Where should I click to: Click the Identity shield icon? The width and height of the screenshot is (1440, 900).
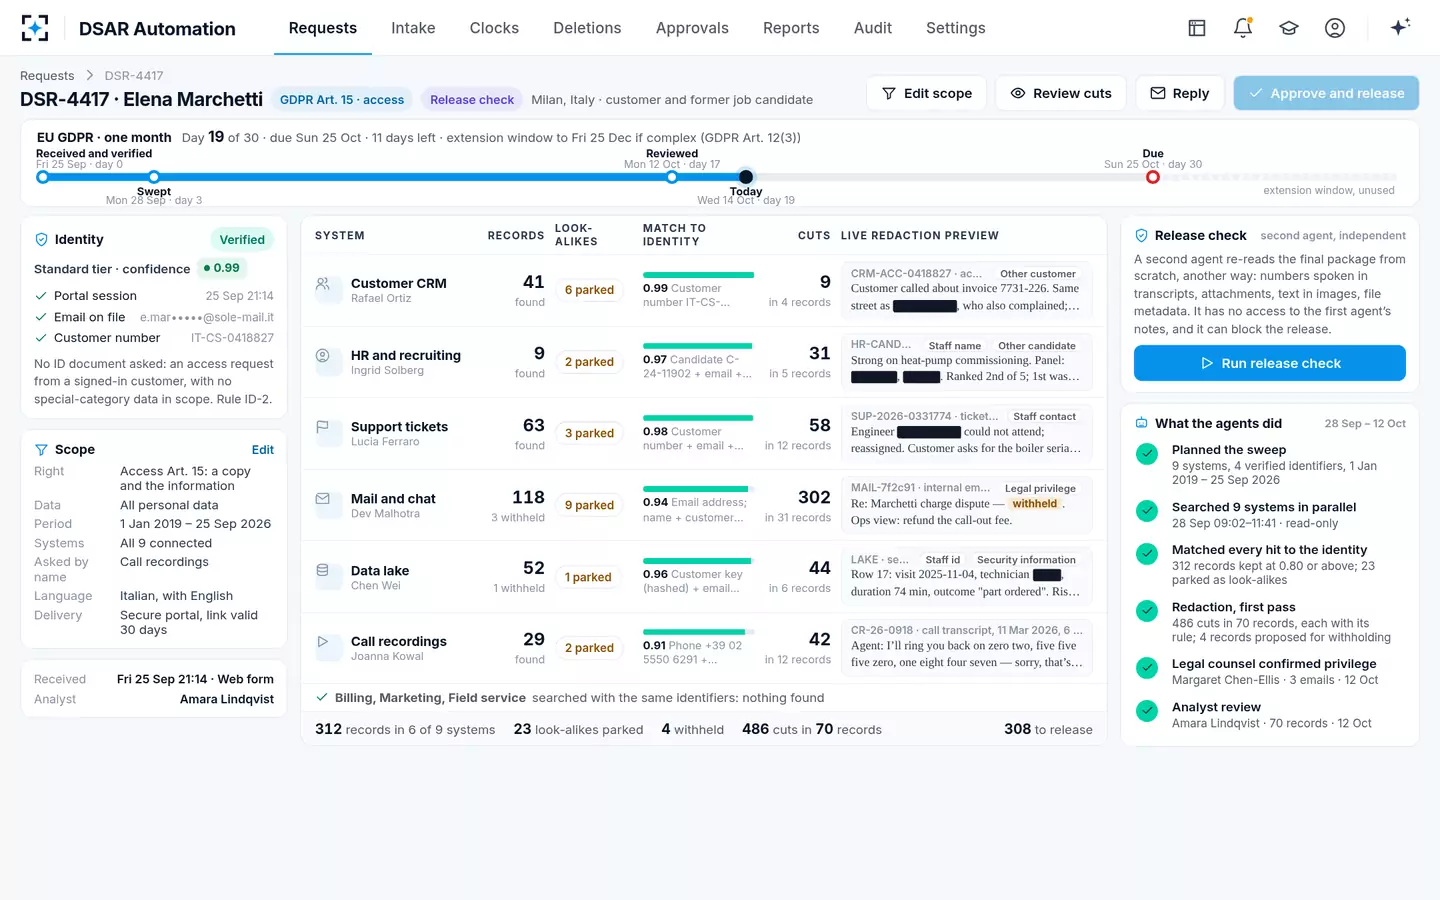41,240
